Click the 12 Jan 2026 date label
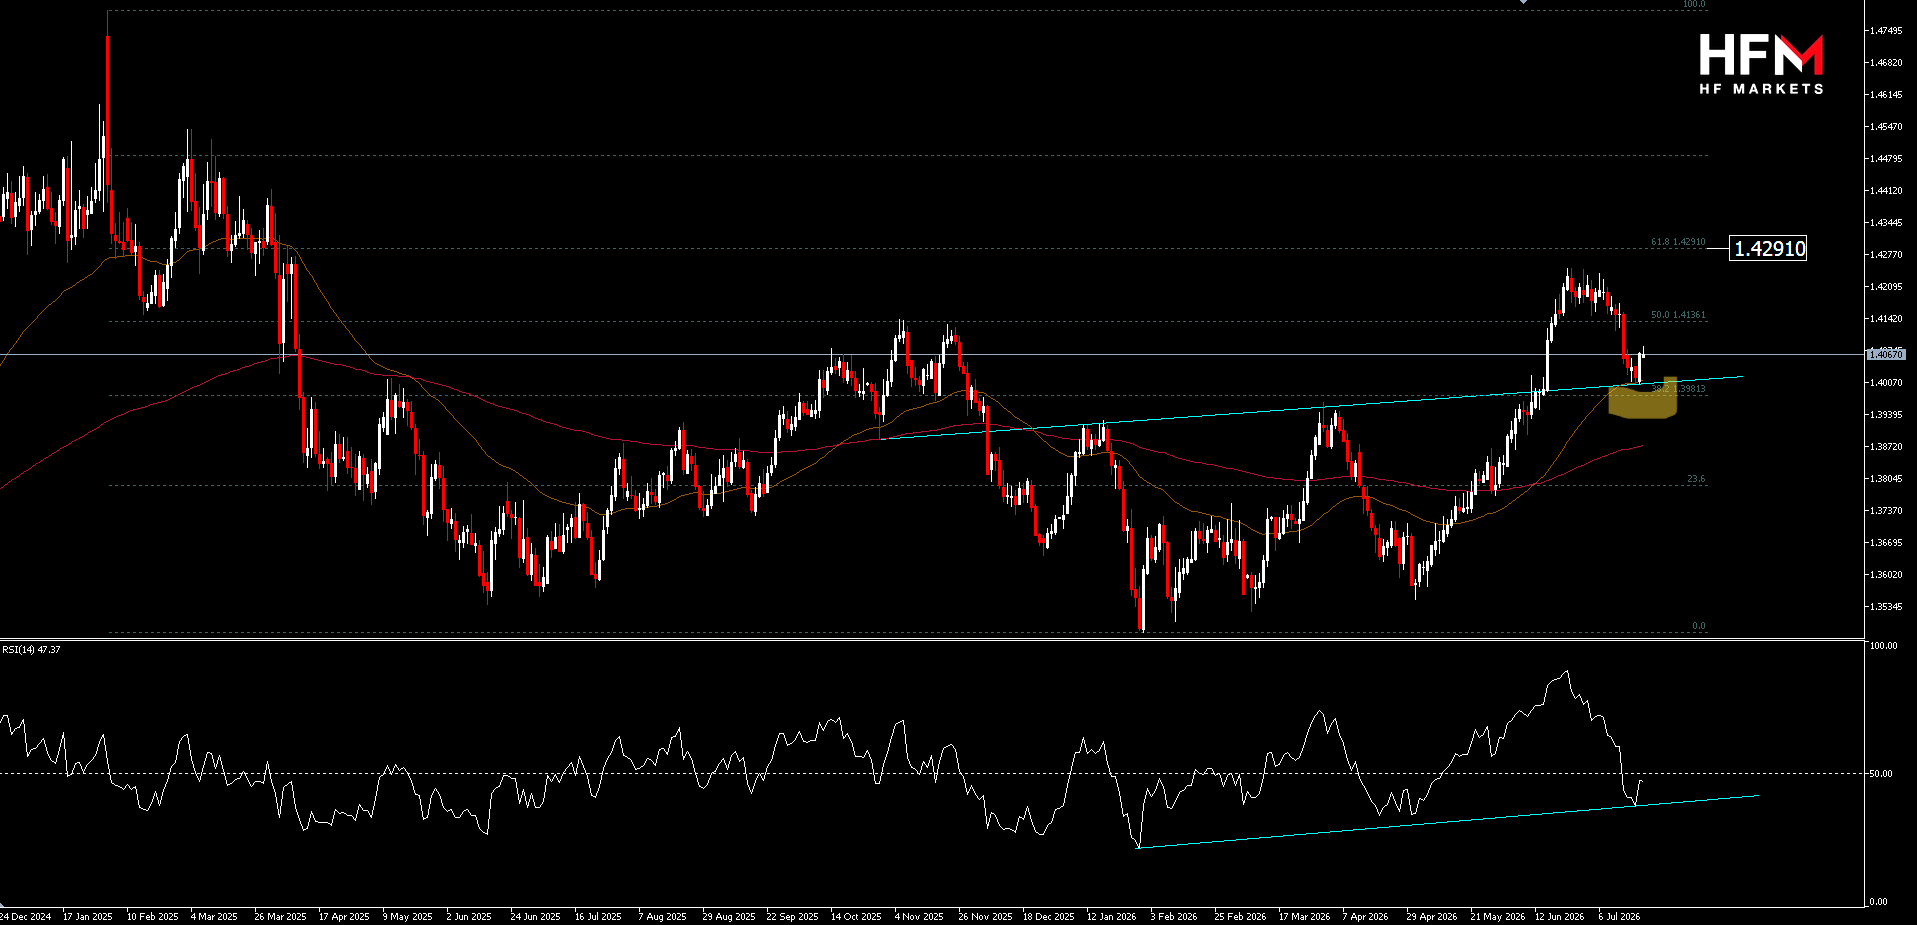Viewport: 1917px width, 925px height. (1112, 917)
